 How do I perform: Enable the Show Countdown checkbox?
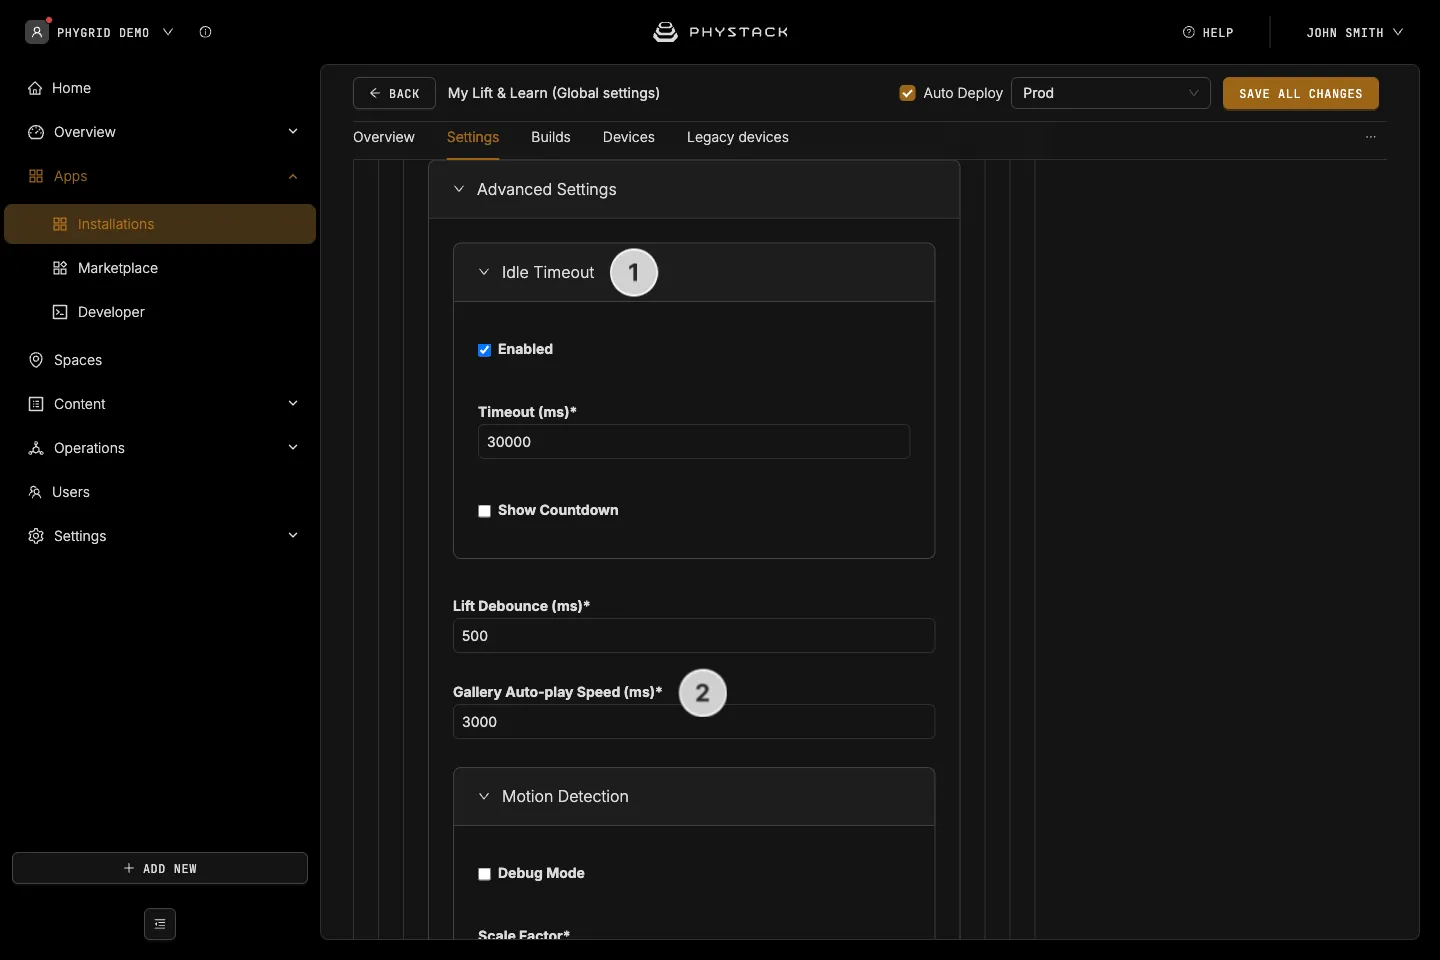(484, 511)
